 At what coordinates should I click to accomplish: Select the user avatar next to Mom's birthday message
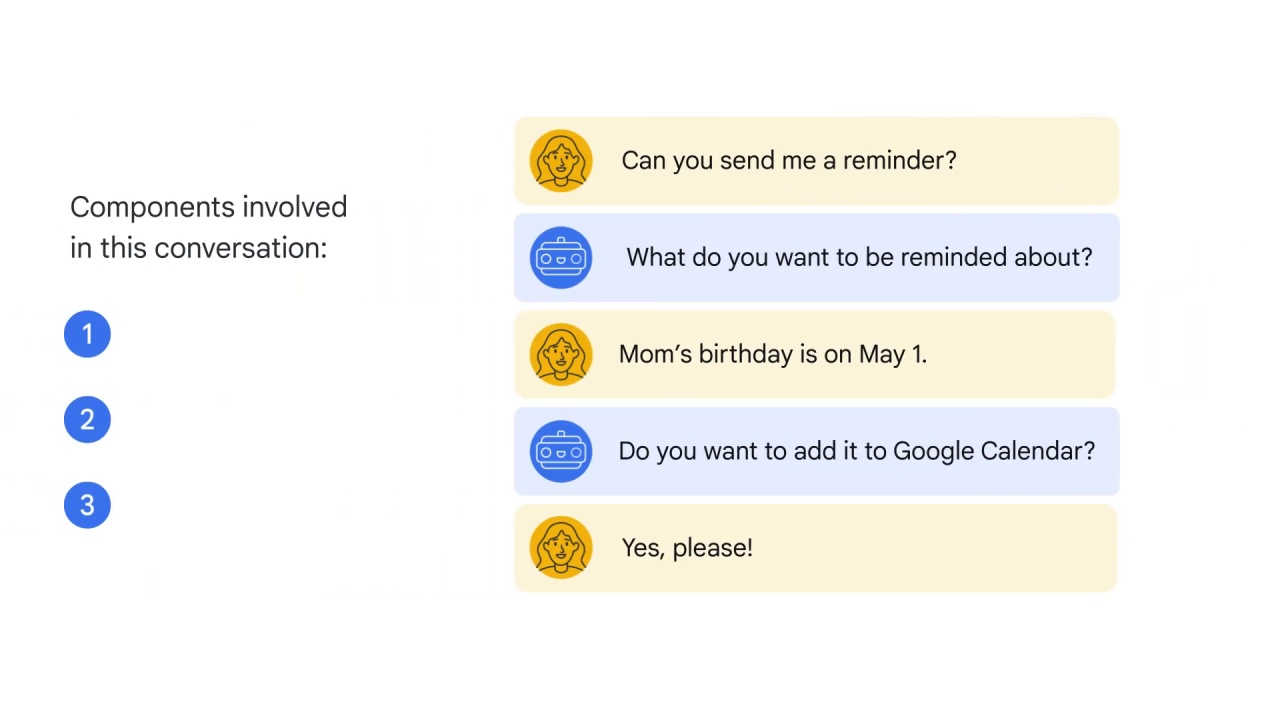click(561, 355)
